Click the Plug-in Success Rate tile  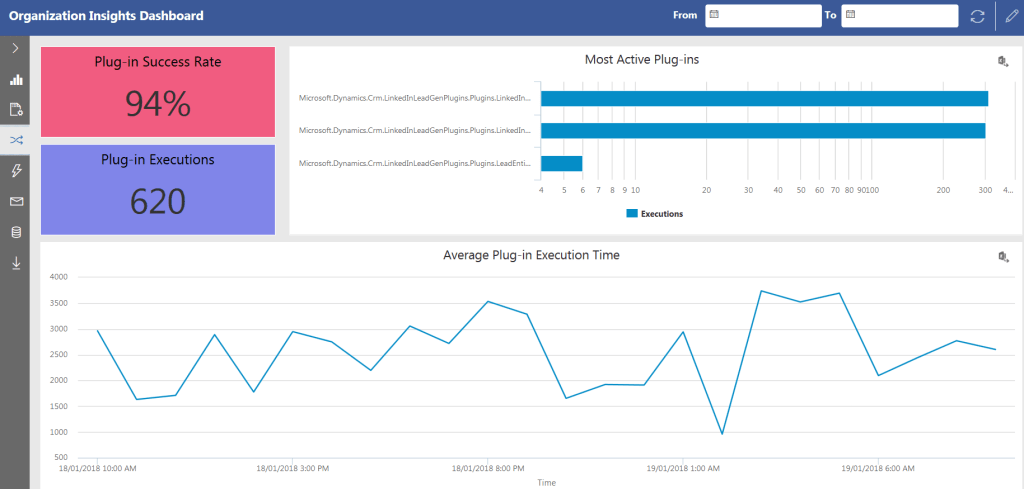158,91
